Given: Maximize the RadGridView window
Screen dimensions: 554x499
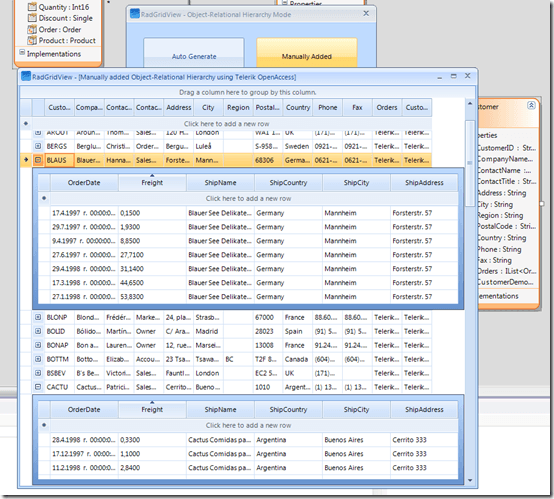Looking at the screenshot, I should (454, 76).
